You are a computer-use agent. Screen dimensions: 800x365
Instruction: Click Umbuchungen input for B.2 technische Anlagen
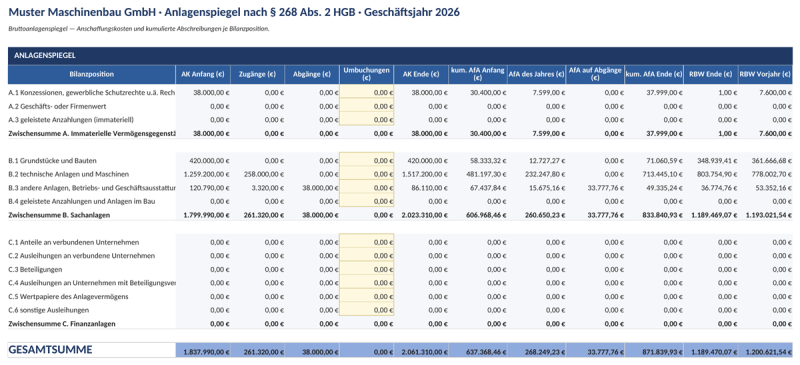pos(366,174)
